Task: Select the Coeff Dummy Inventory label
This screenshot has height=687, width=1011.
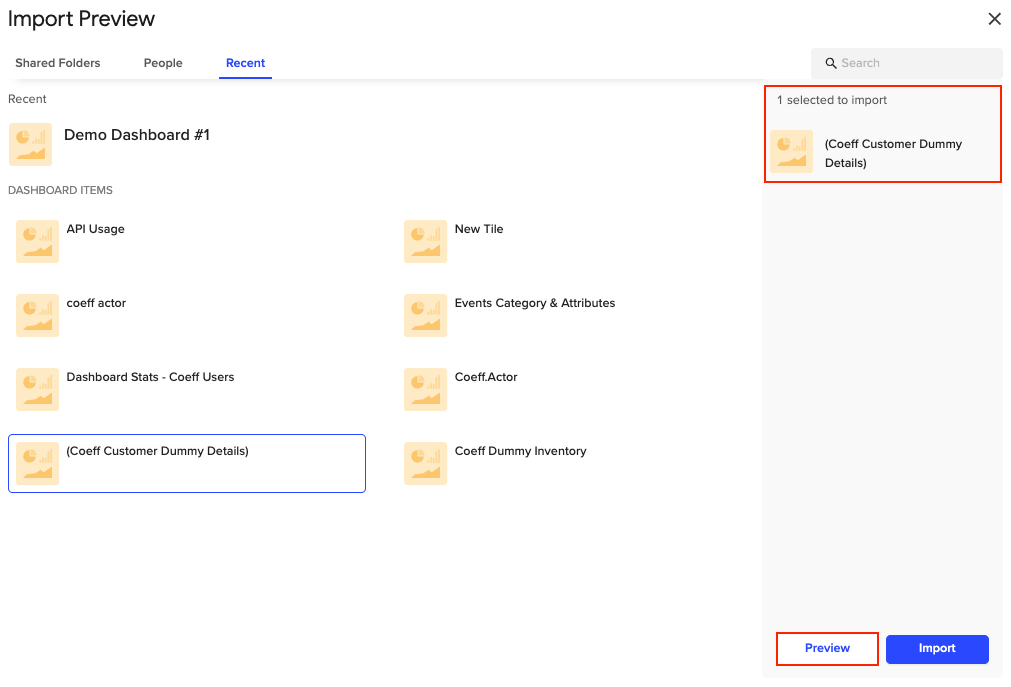Action: [520, 451]
